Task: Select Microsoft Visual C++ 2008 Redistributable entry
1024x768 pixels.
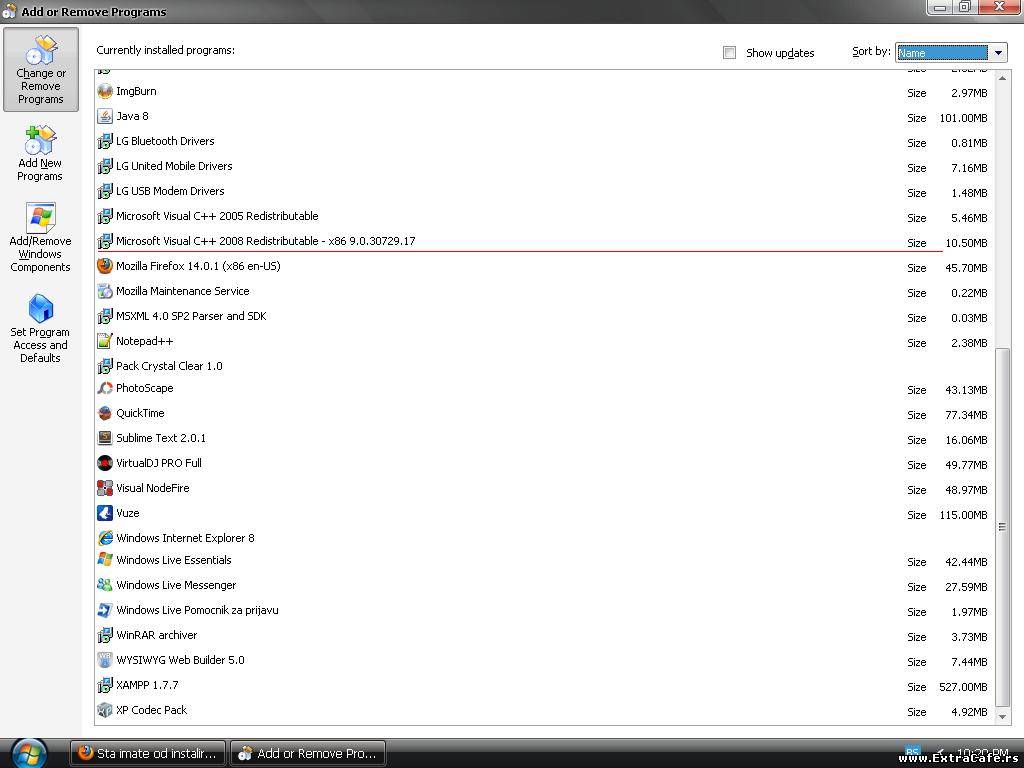Action: [545, 241]
